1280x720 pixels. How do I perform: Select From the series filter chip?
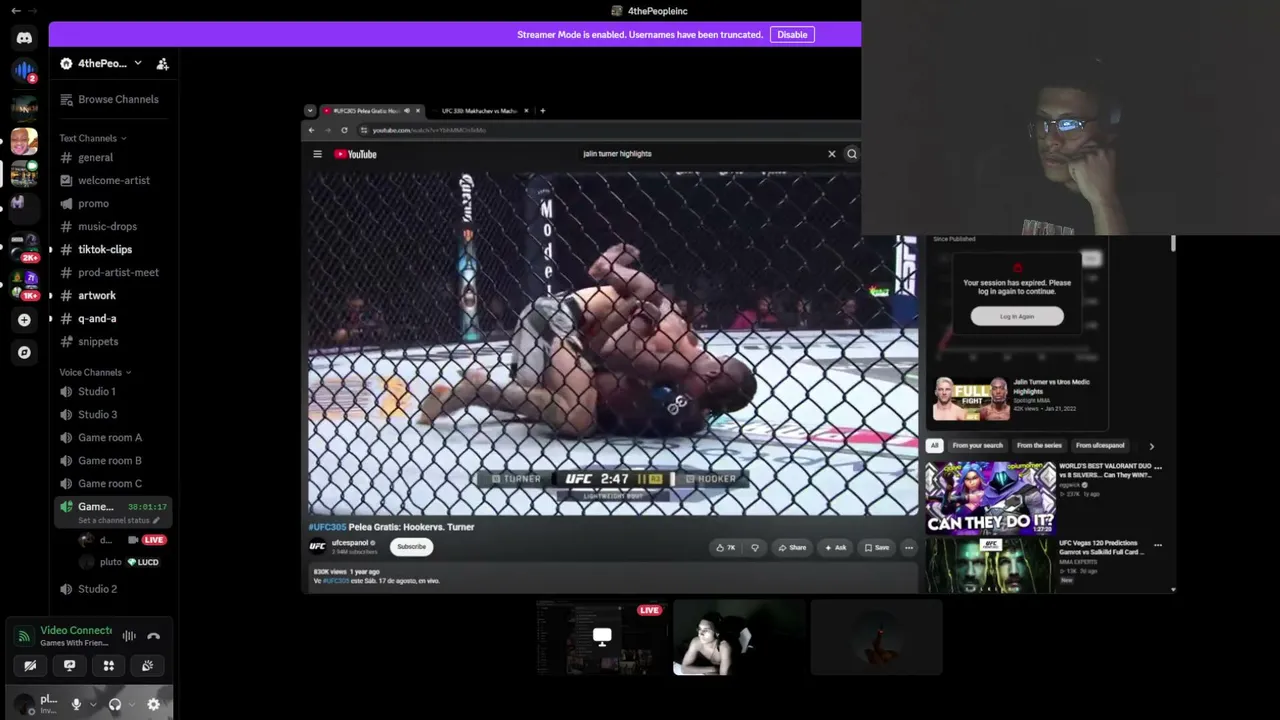click(1039, 445)
